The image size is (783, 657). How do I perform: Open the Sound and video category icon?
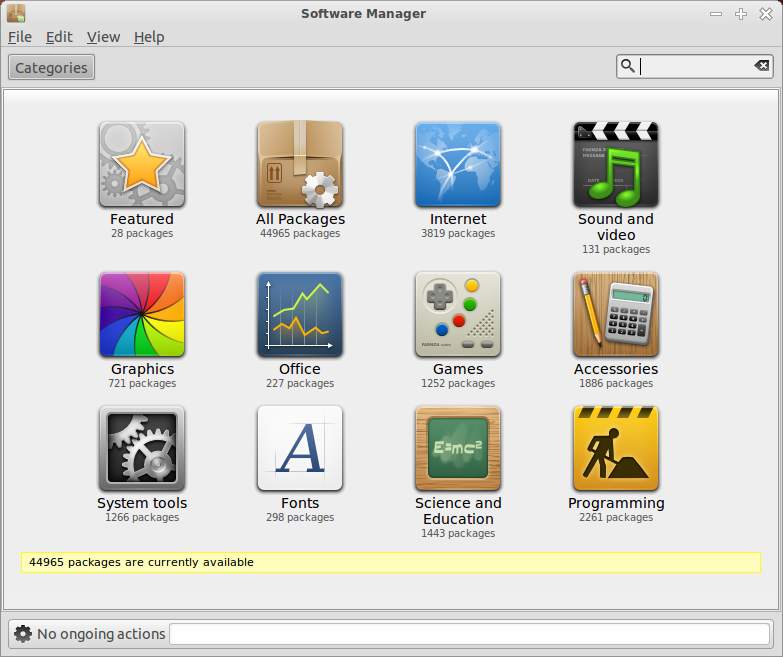point(616,164)
